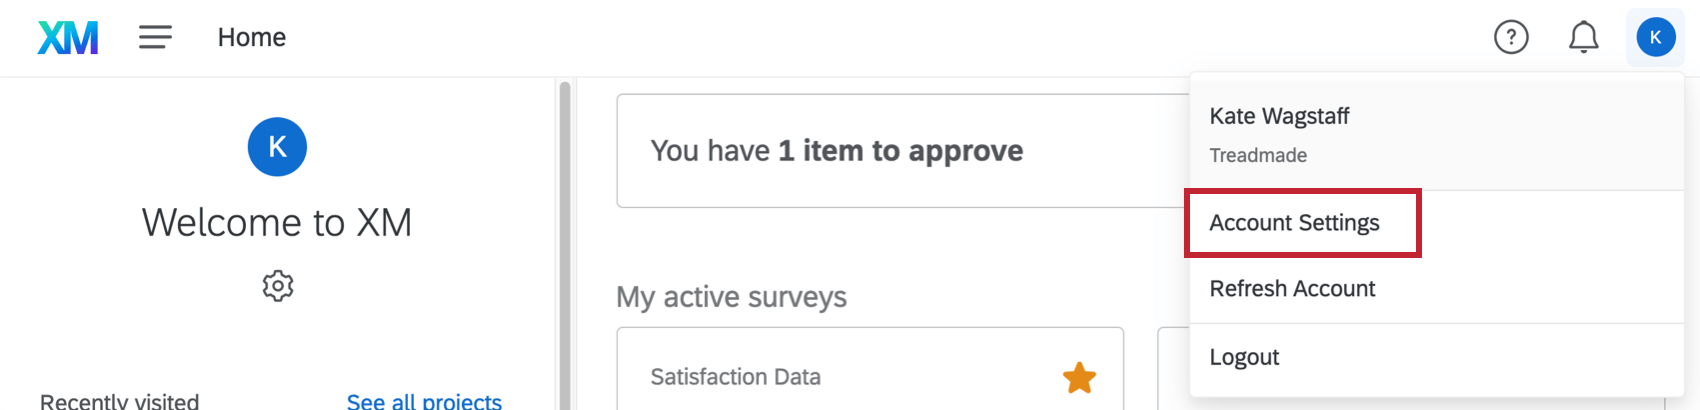Click the Treadmade organization label
Viewport: 1700px width, 410px height.
(1258, 155)
